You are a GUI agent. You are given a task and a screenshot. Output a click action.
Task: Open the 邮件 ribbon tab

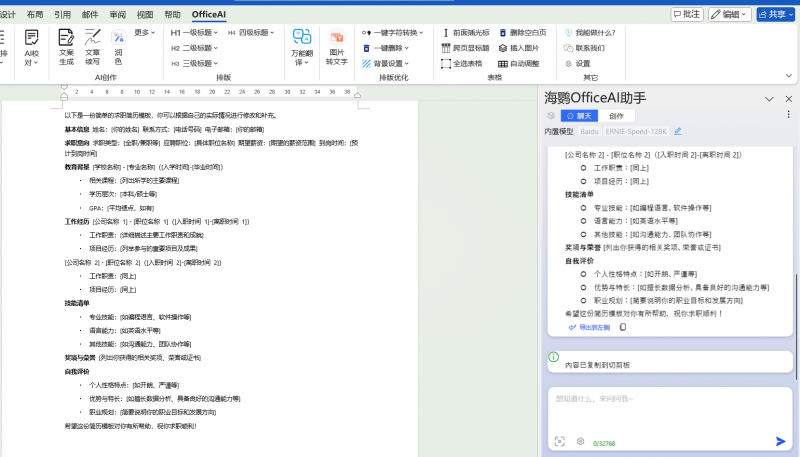tap(90, 14)
